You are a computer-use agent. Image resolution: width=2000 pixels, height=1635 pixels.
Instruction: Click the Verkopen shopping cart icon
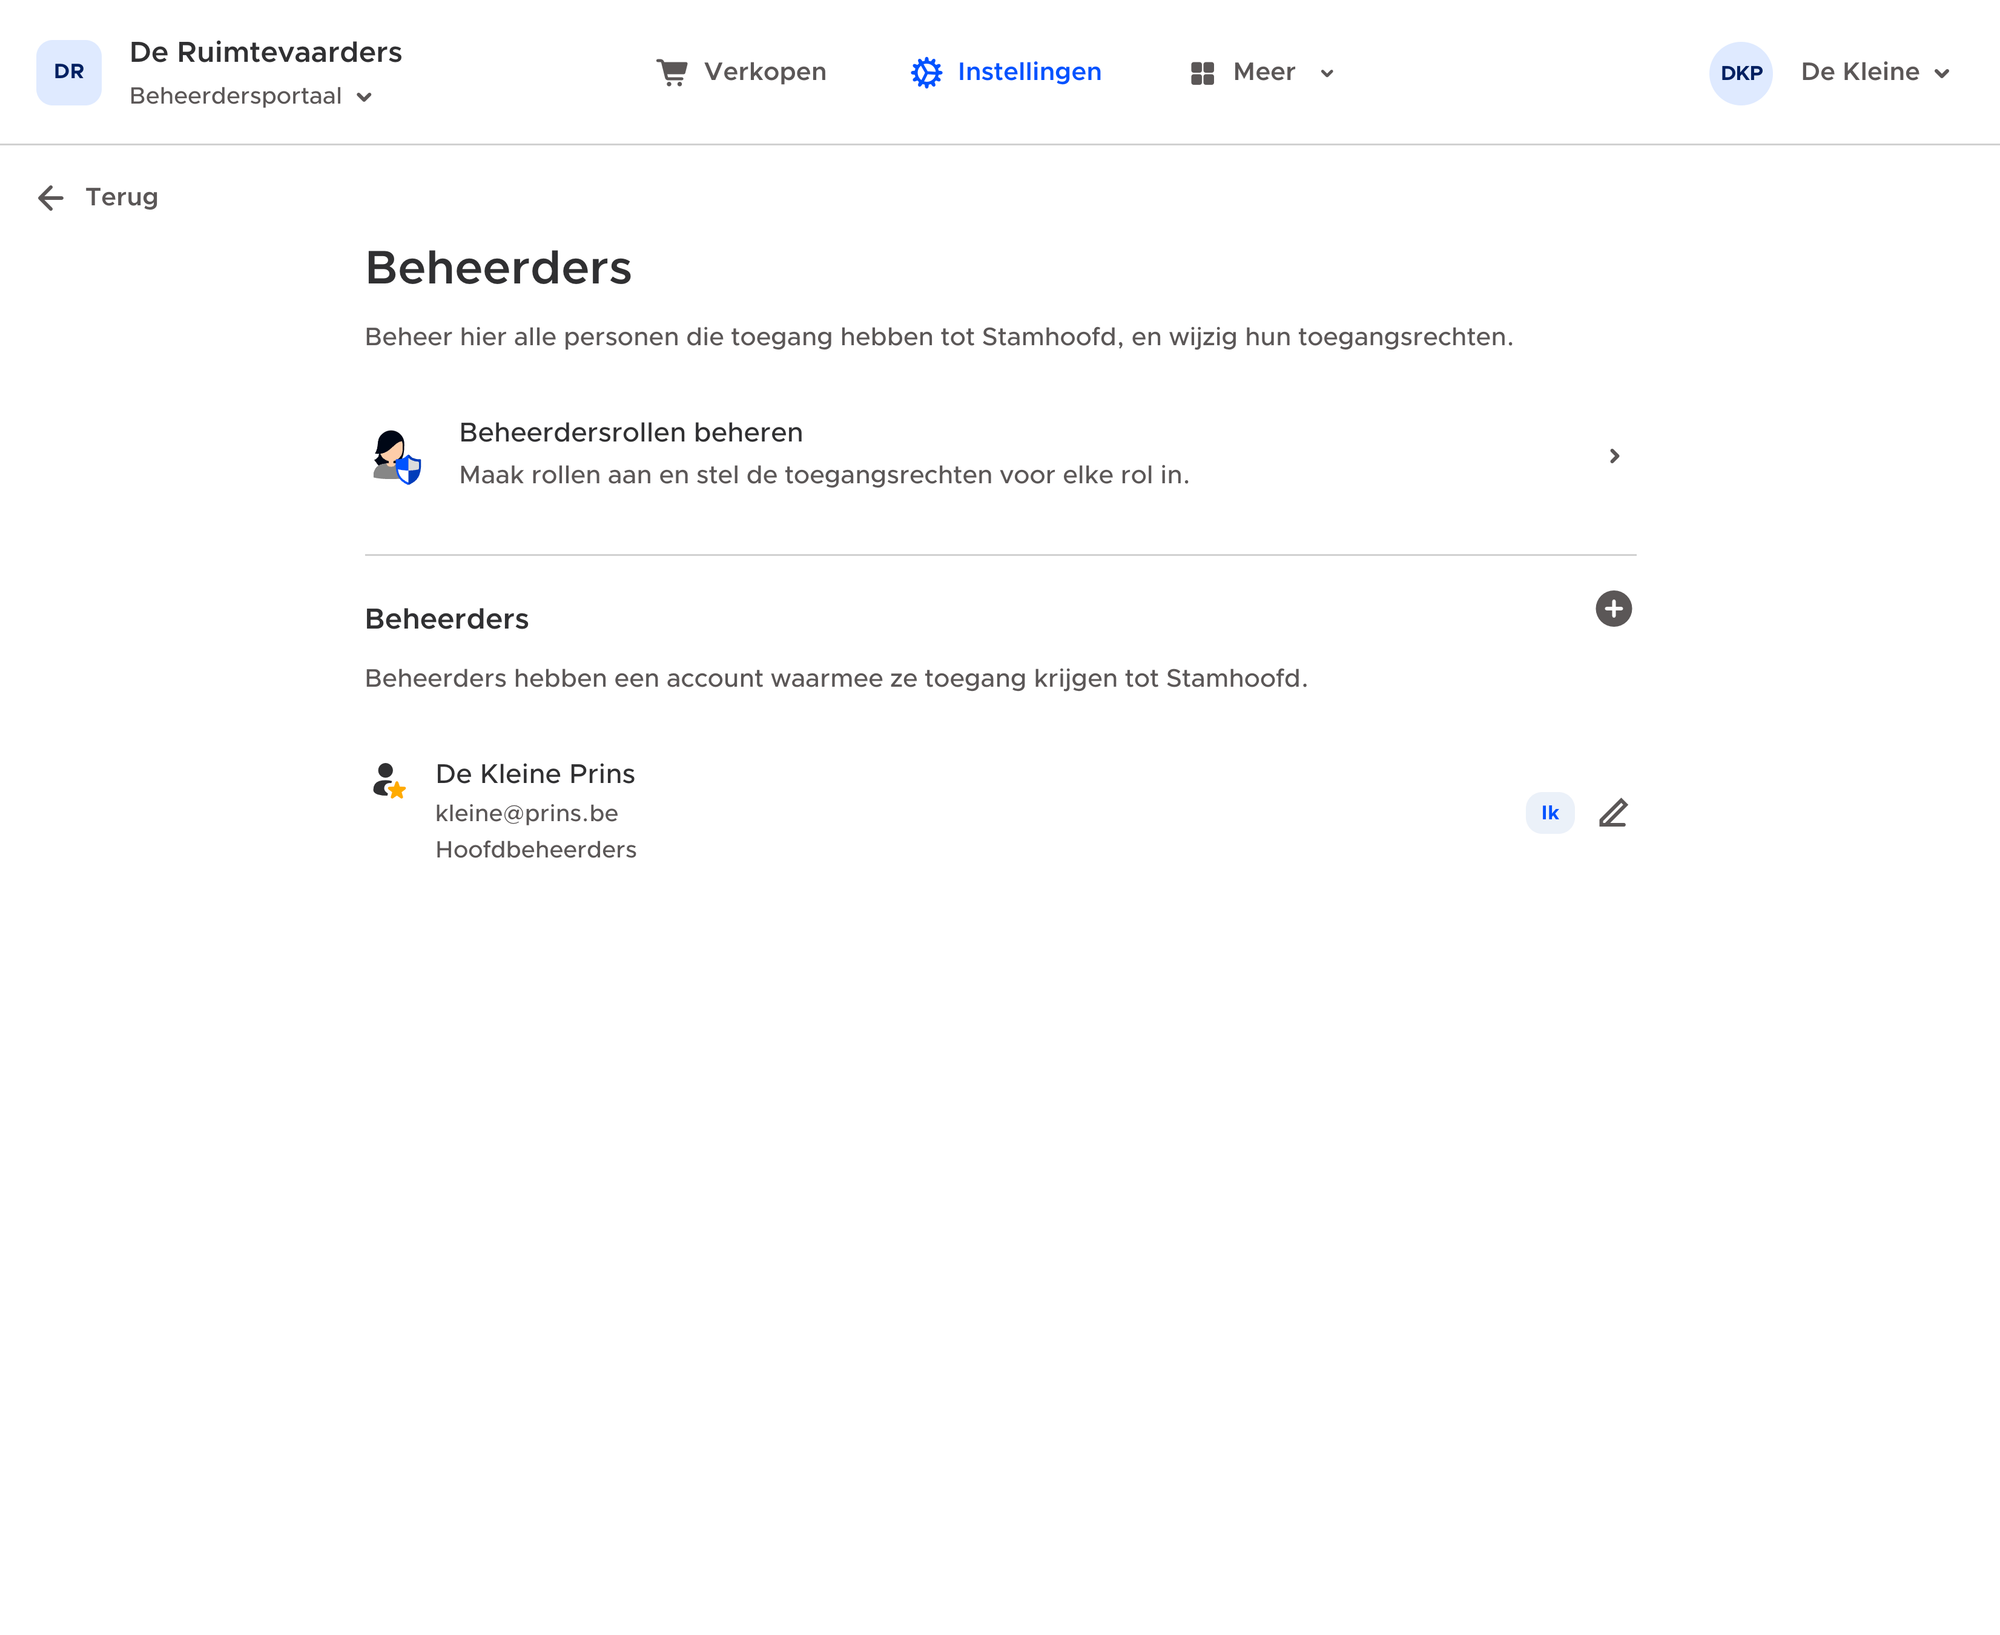coord(672,73)
